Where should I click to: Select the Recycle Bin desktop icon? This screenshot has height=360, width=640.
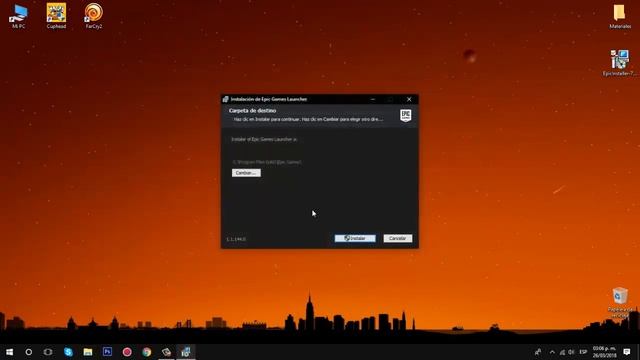tap(620, 302)
